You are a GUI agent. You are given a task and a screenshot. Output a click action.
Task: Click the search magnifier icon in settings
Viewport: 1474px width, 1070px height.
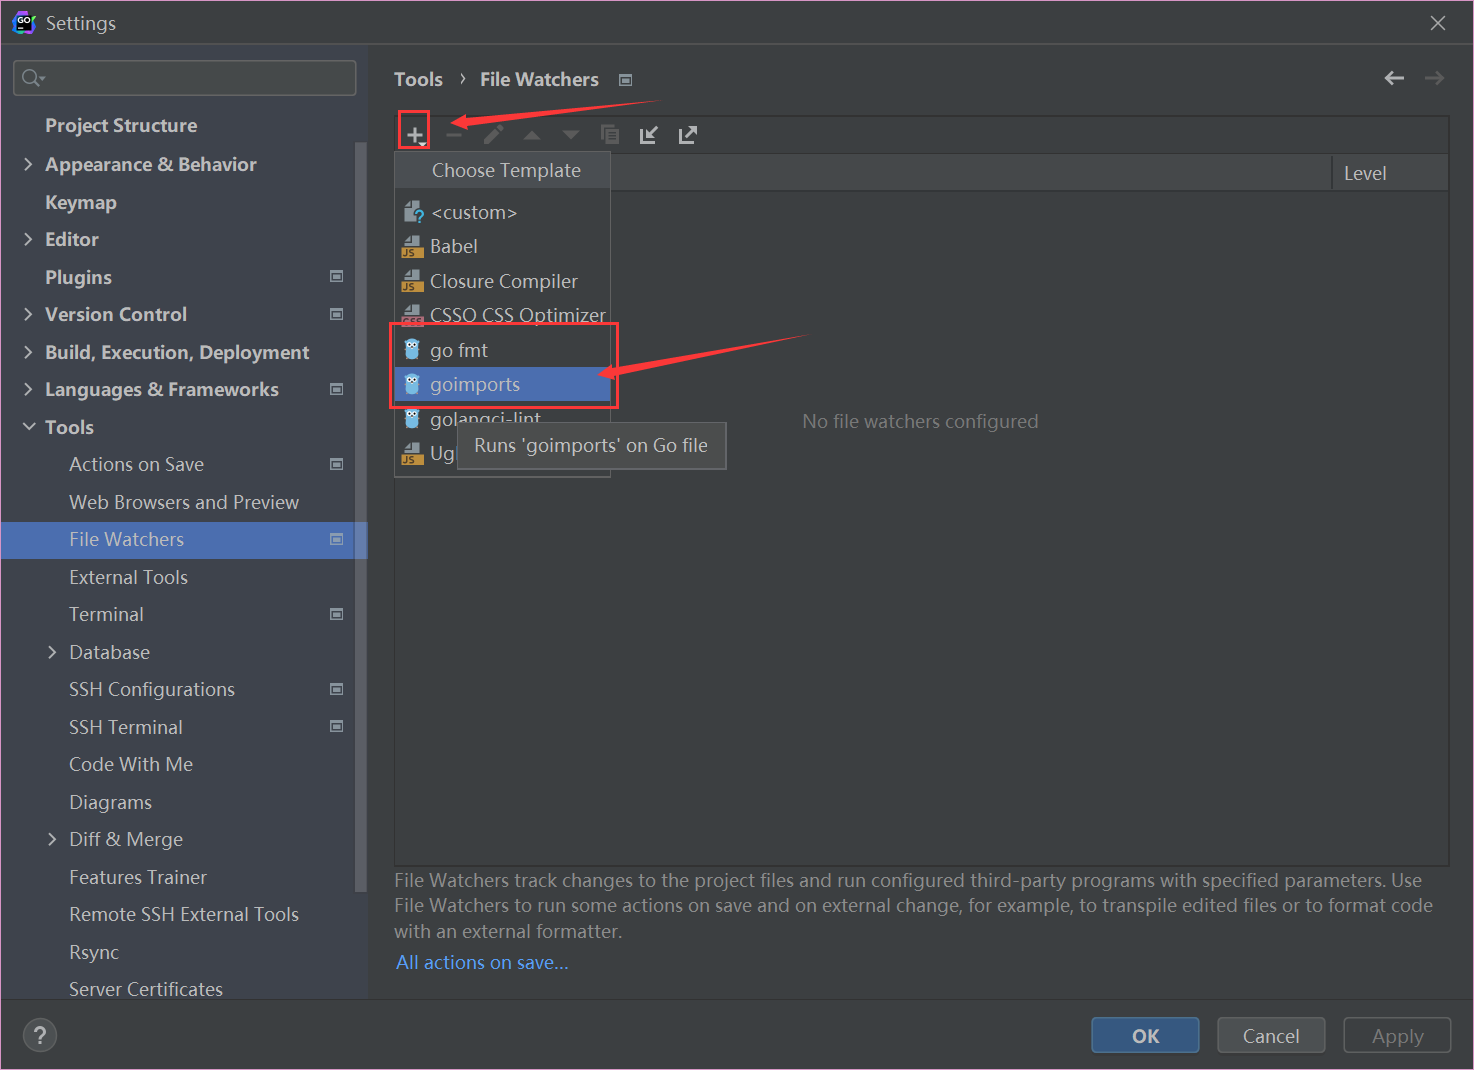point(32,78)
